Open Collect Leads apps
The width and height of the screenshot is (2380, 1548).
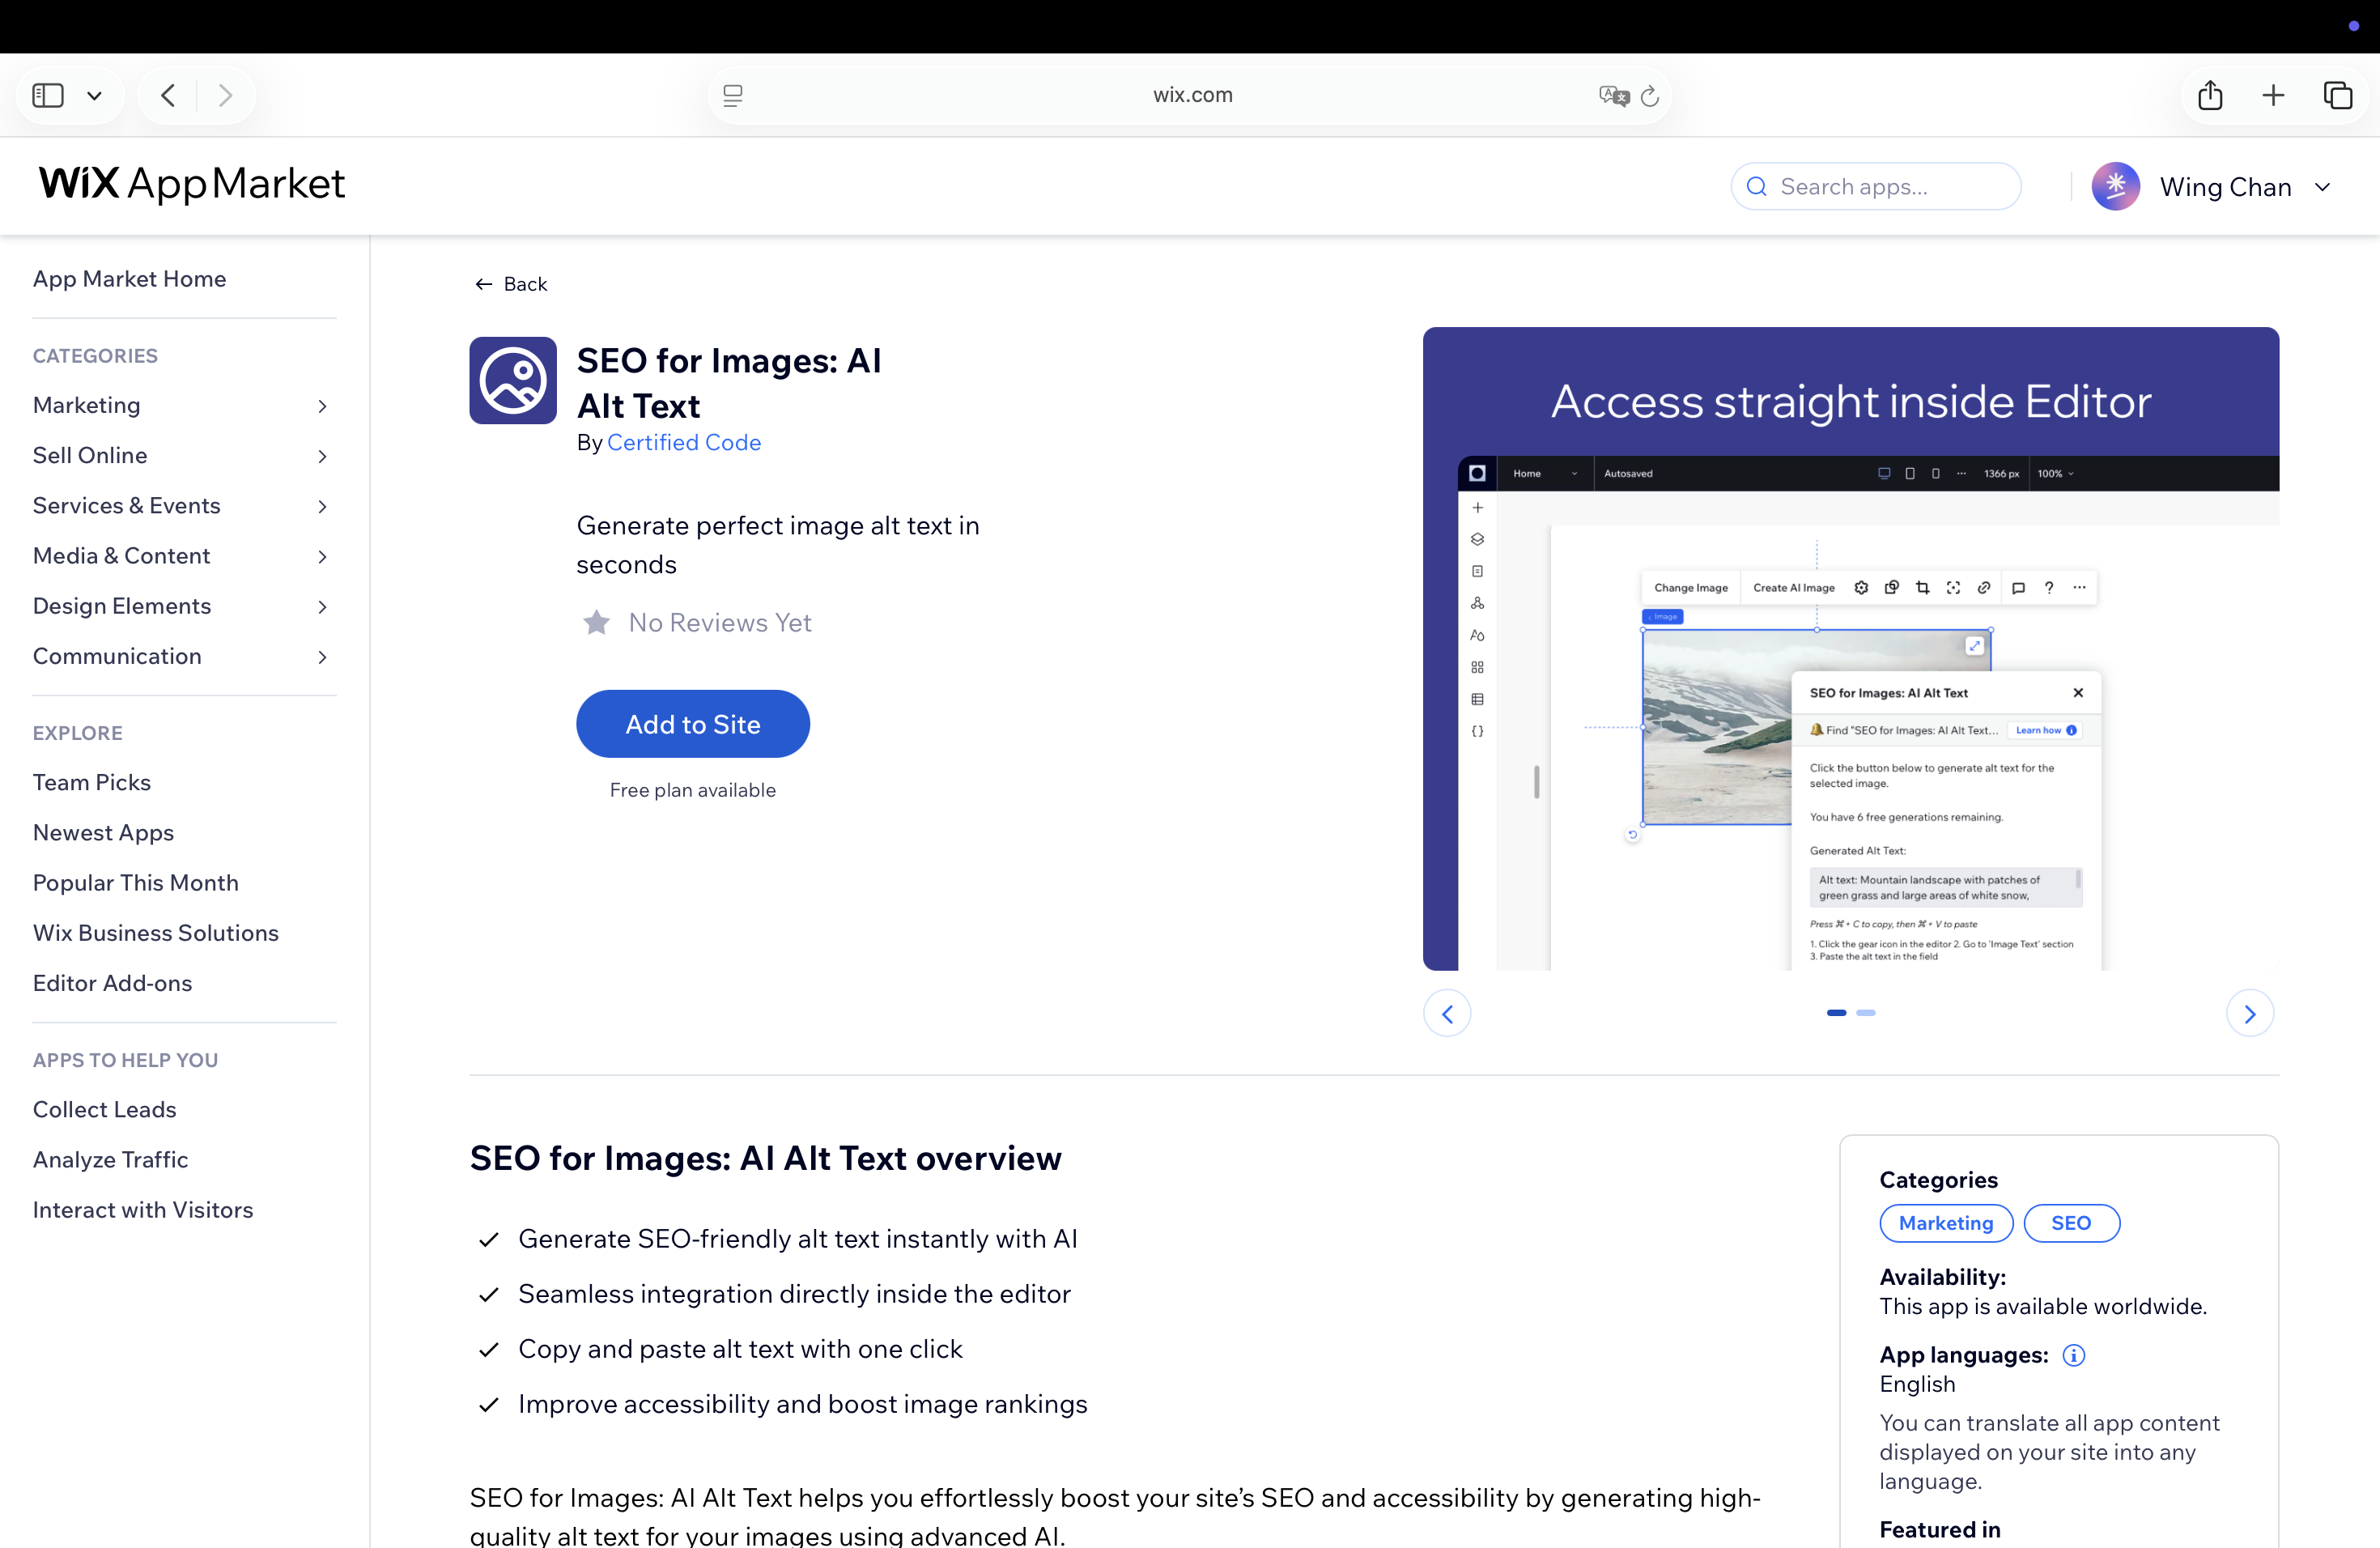point(104,1109)
